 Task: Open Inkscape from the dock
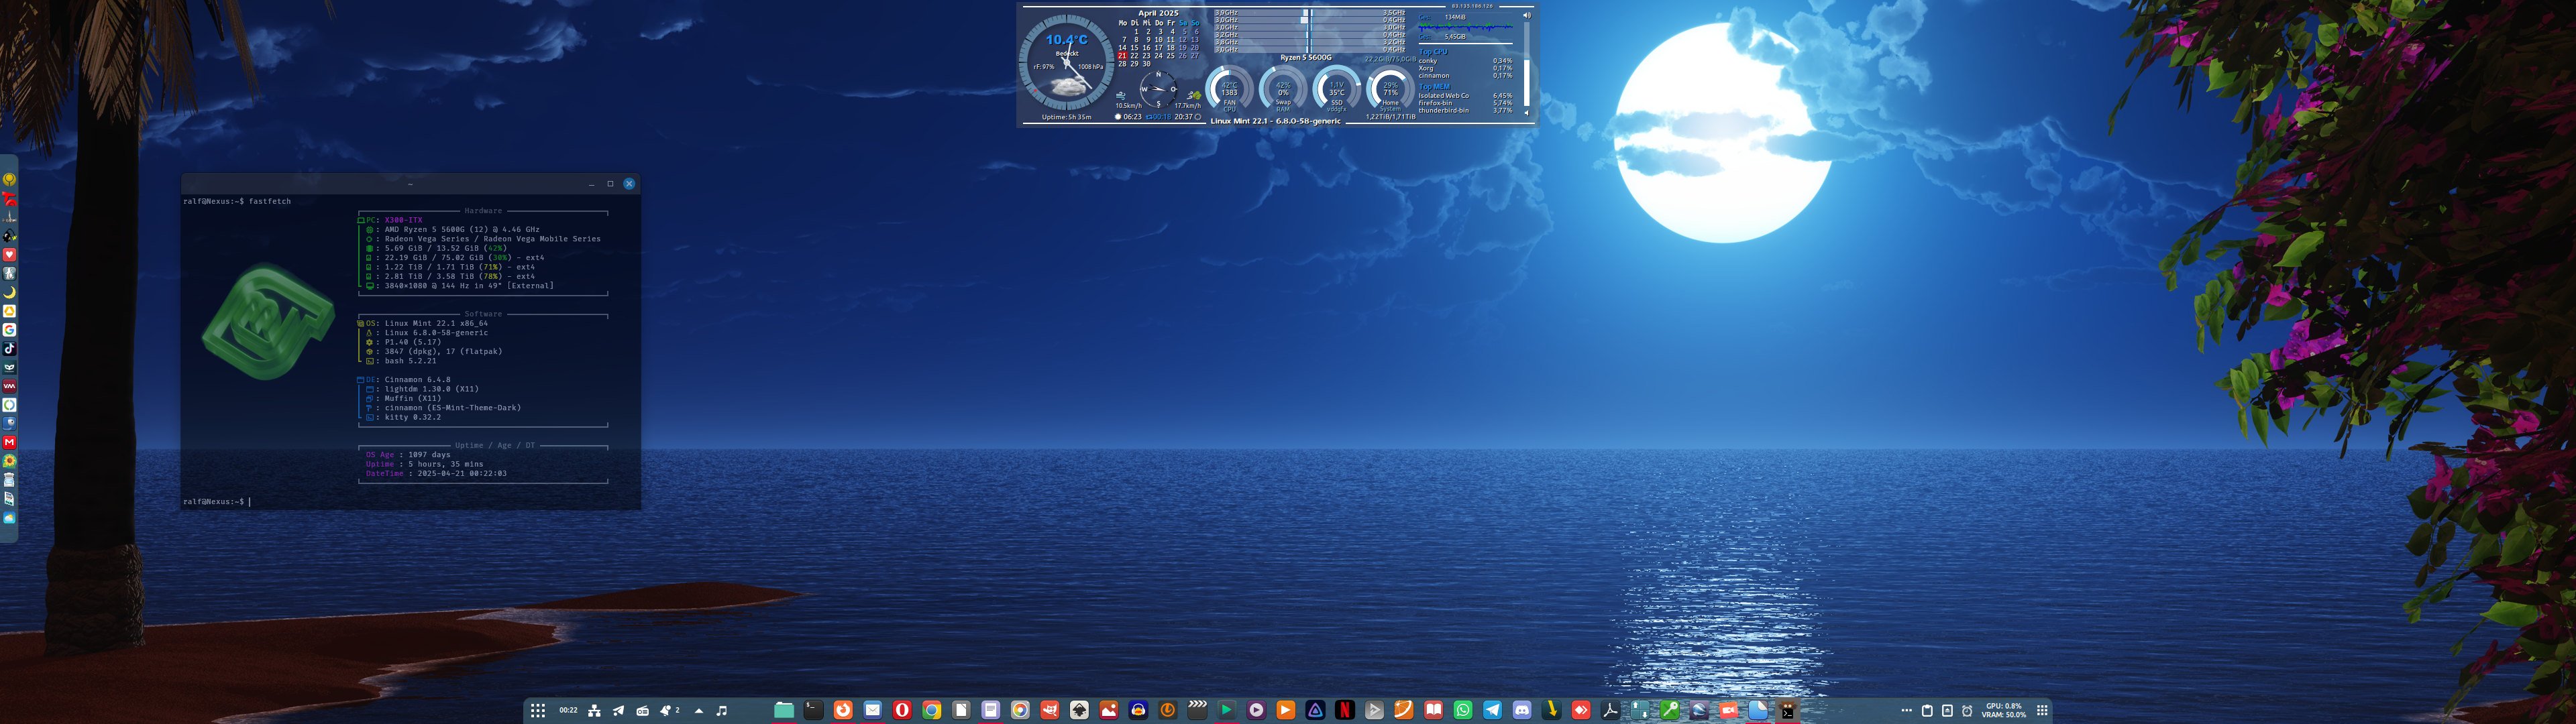point(1079,710)
